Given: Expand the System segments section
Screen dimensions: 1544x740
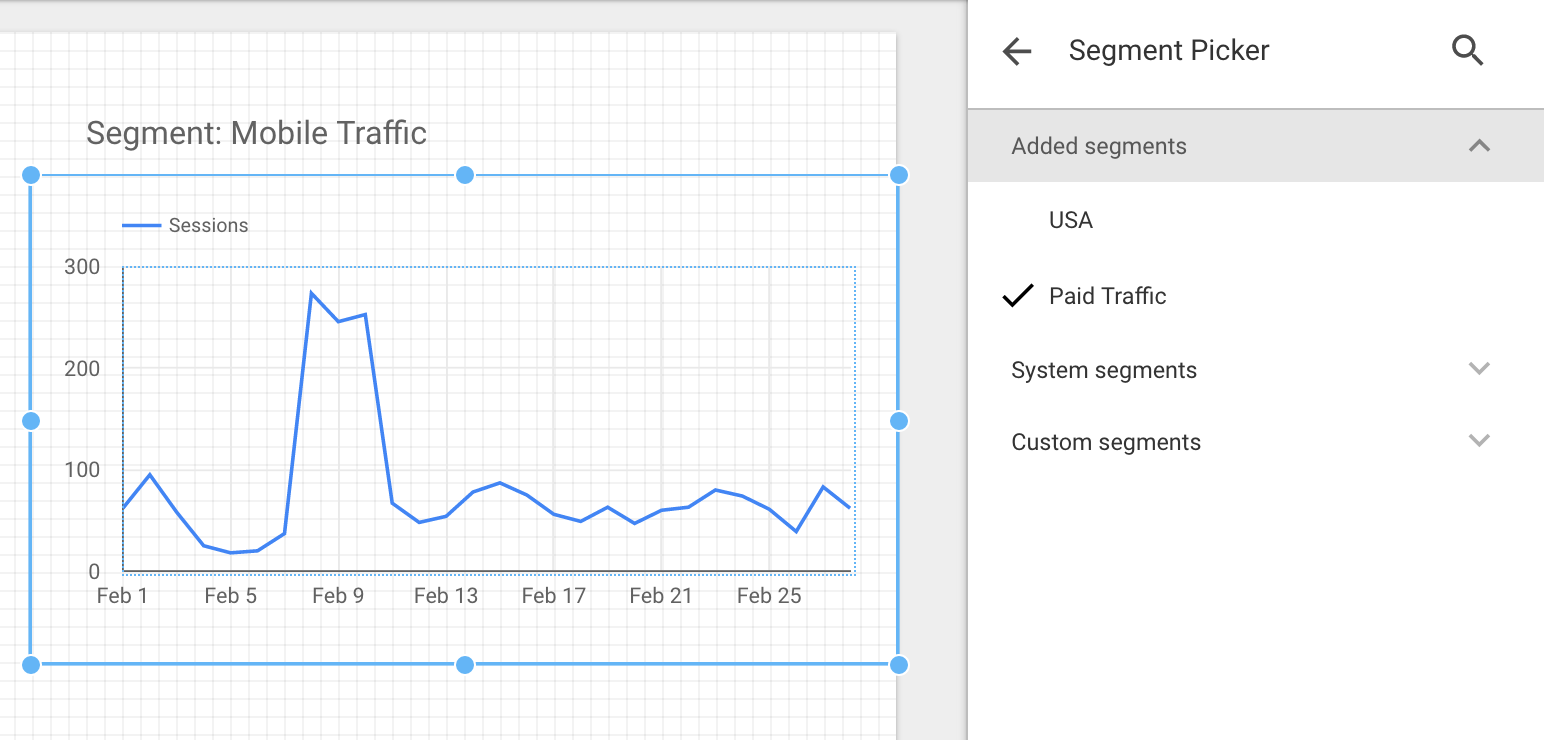Looking at the screenshot, I should point(1479,369).
